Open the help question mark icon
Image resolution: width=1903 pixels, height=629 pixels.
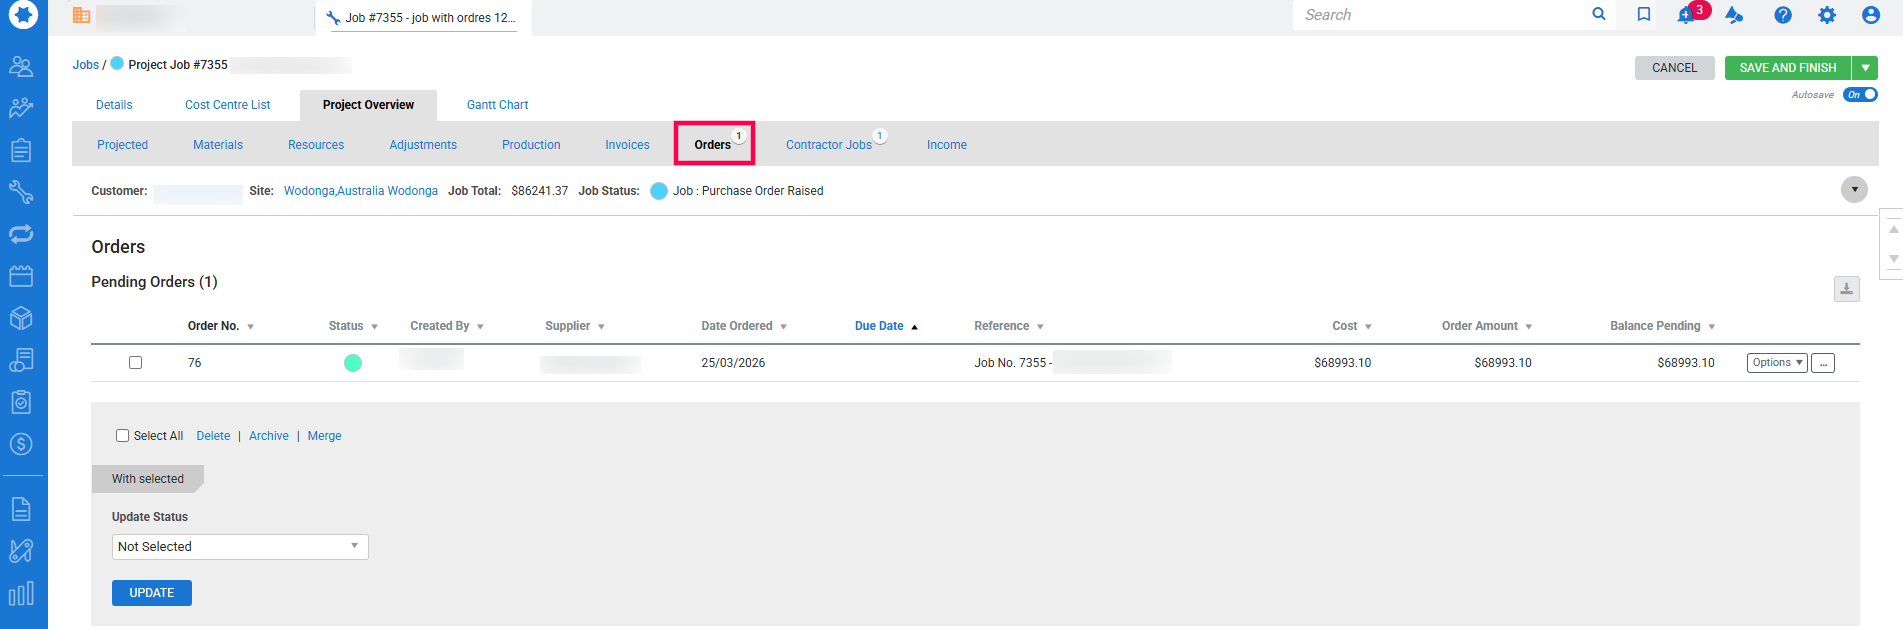pos(1782,15)
